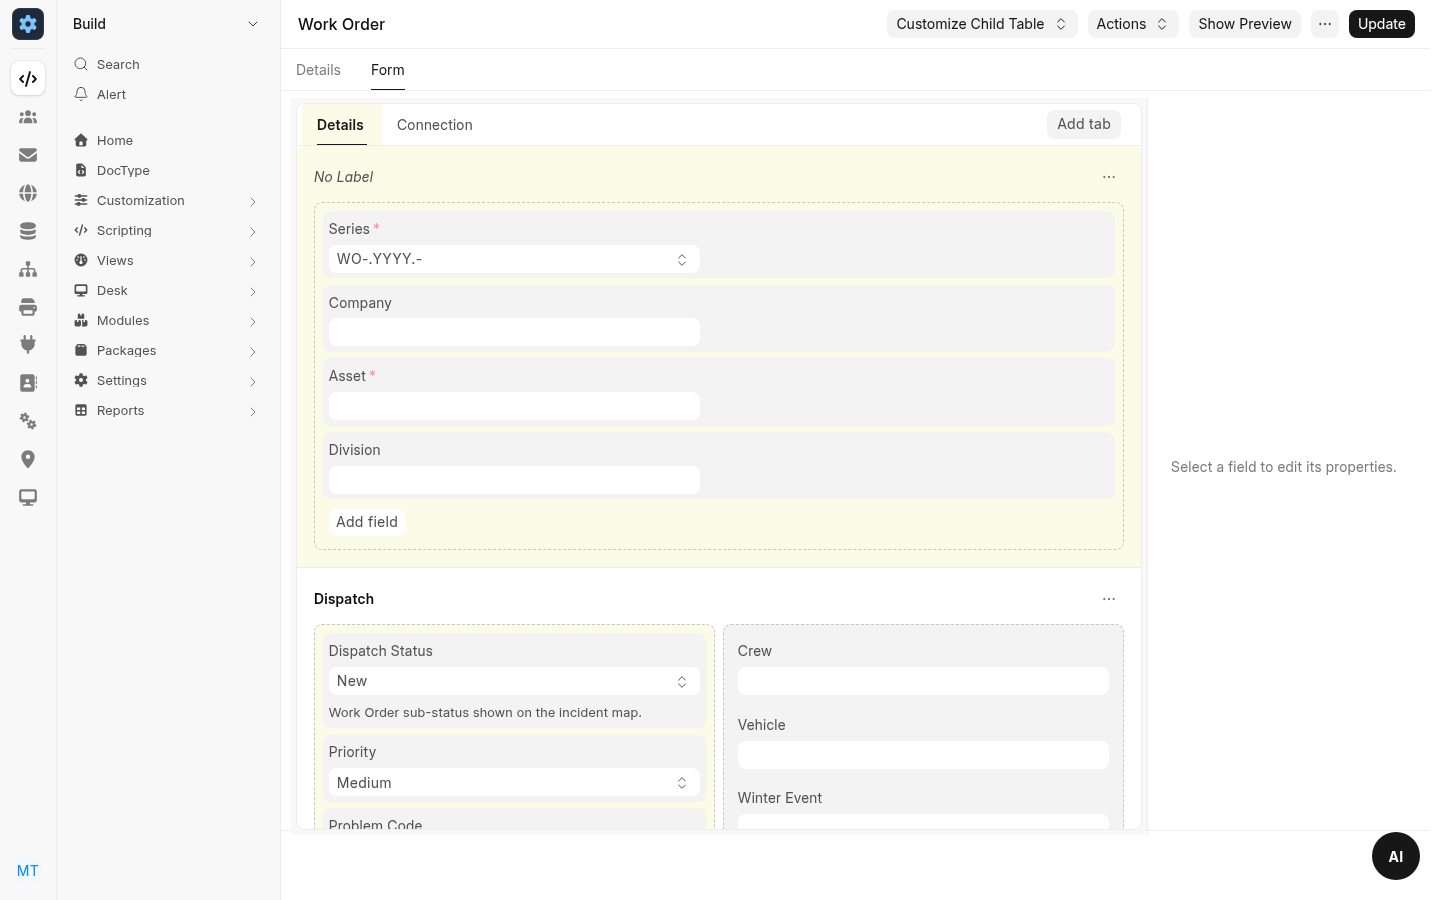Switch to Details tab beside Form
This screenshot has width=1440, height=900.
318,70
